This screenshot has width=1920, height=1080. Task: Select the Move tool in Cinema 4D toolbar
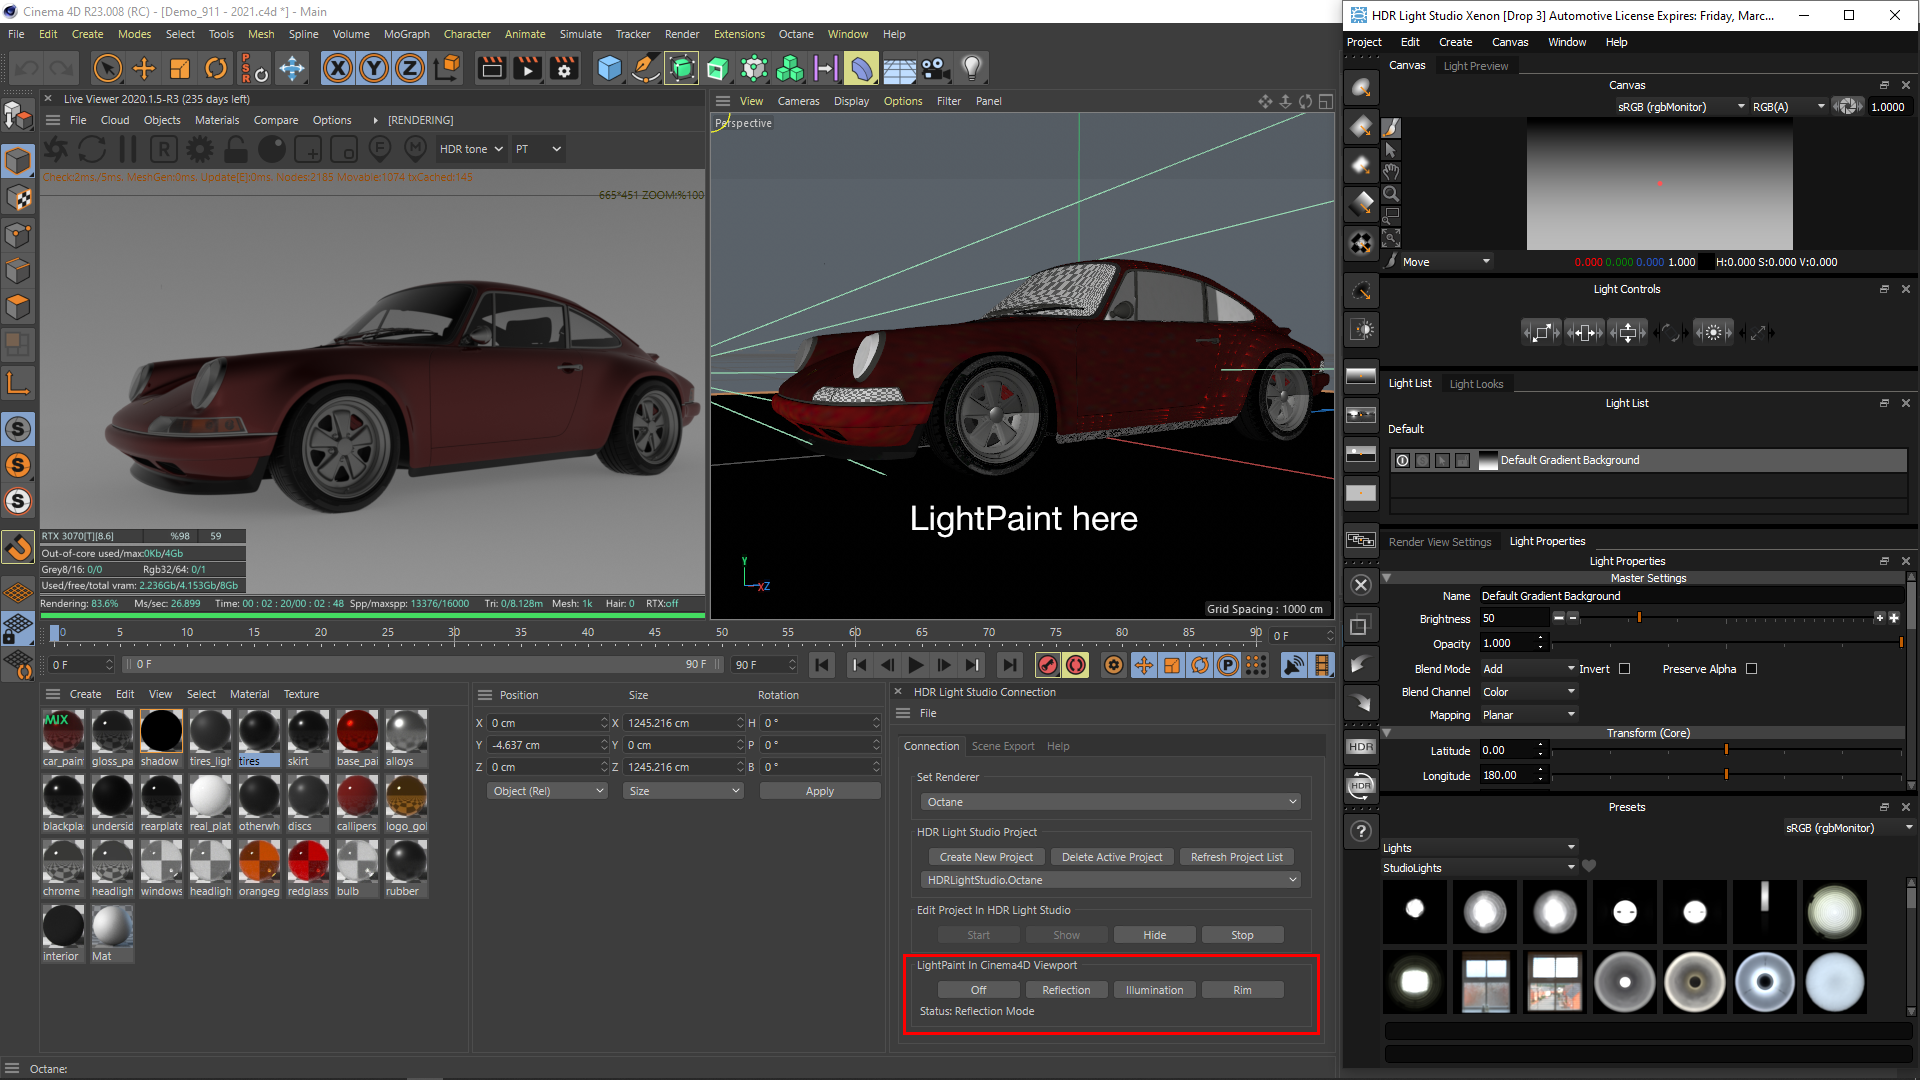pos(144,68)
